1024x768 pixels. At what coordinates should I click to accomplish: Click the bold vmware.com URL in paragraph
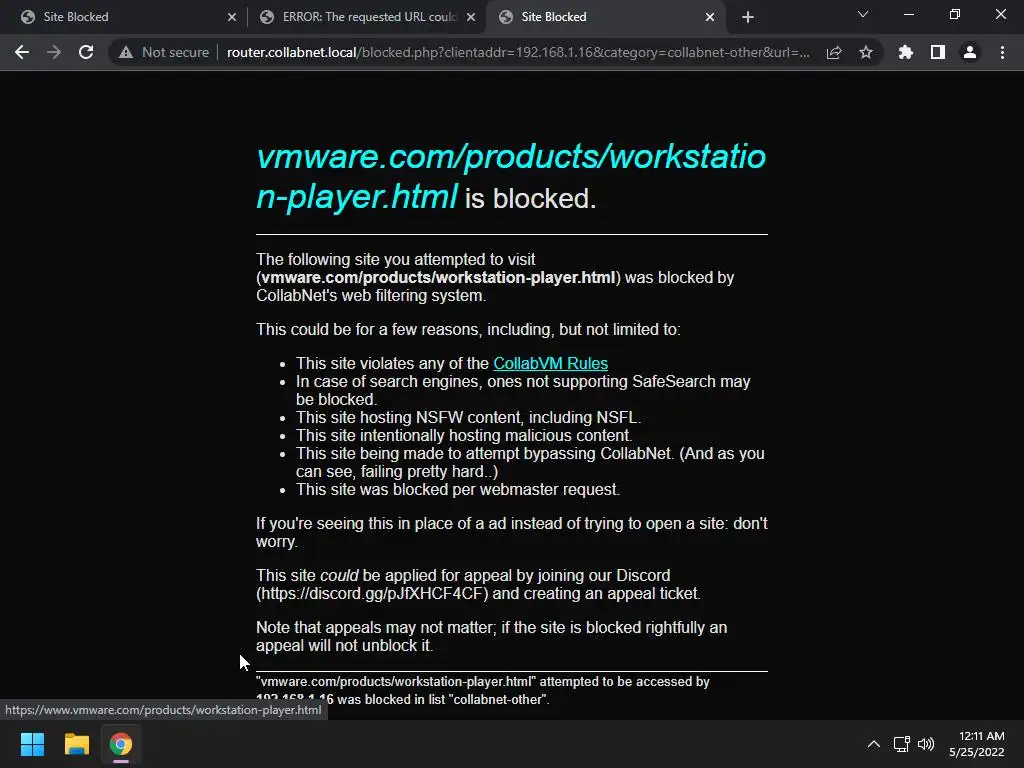click(x=438, y=278)
